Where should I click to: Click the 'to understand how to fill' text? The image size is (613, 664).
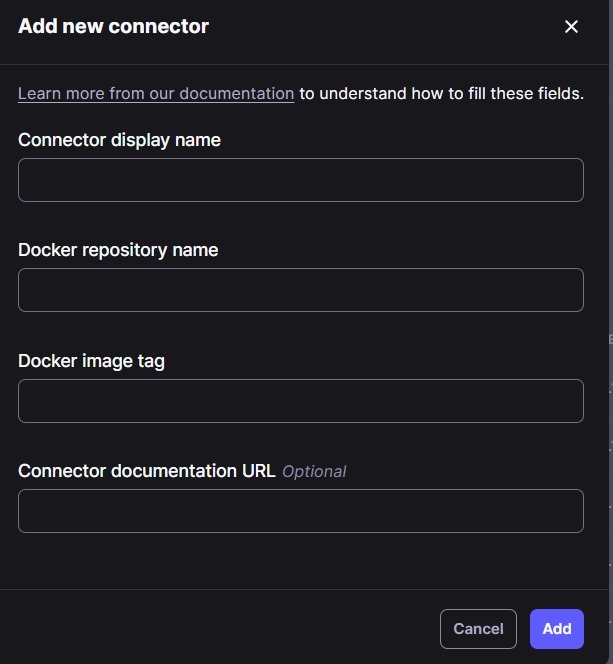(441, 94)
